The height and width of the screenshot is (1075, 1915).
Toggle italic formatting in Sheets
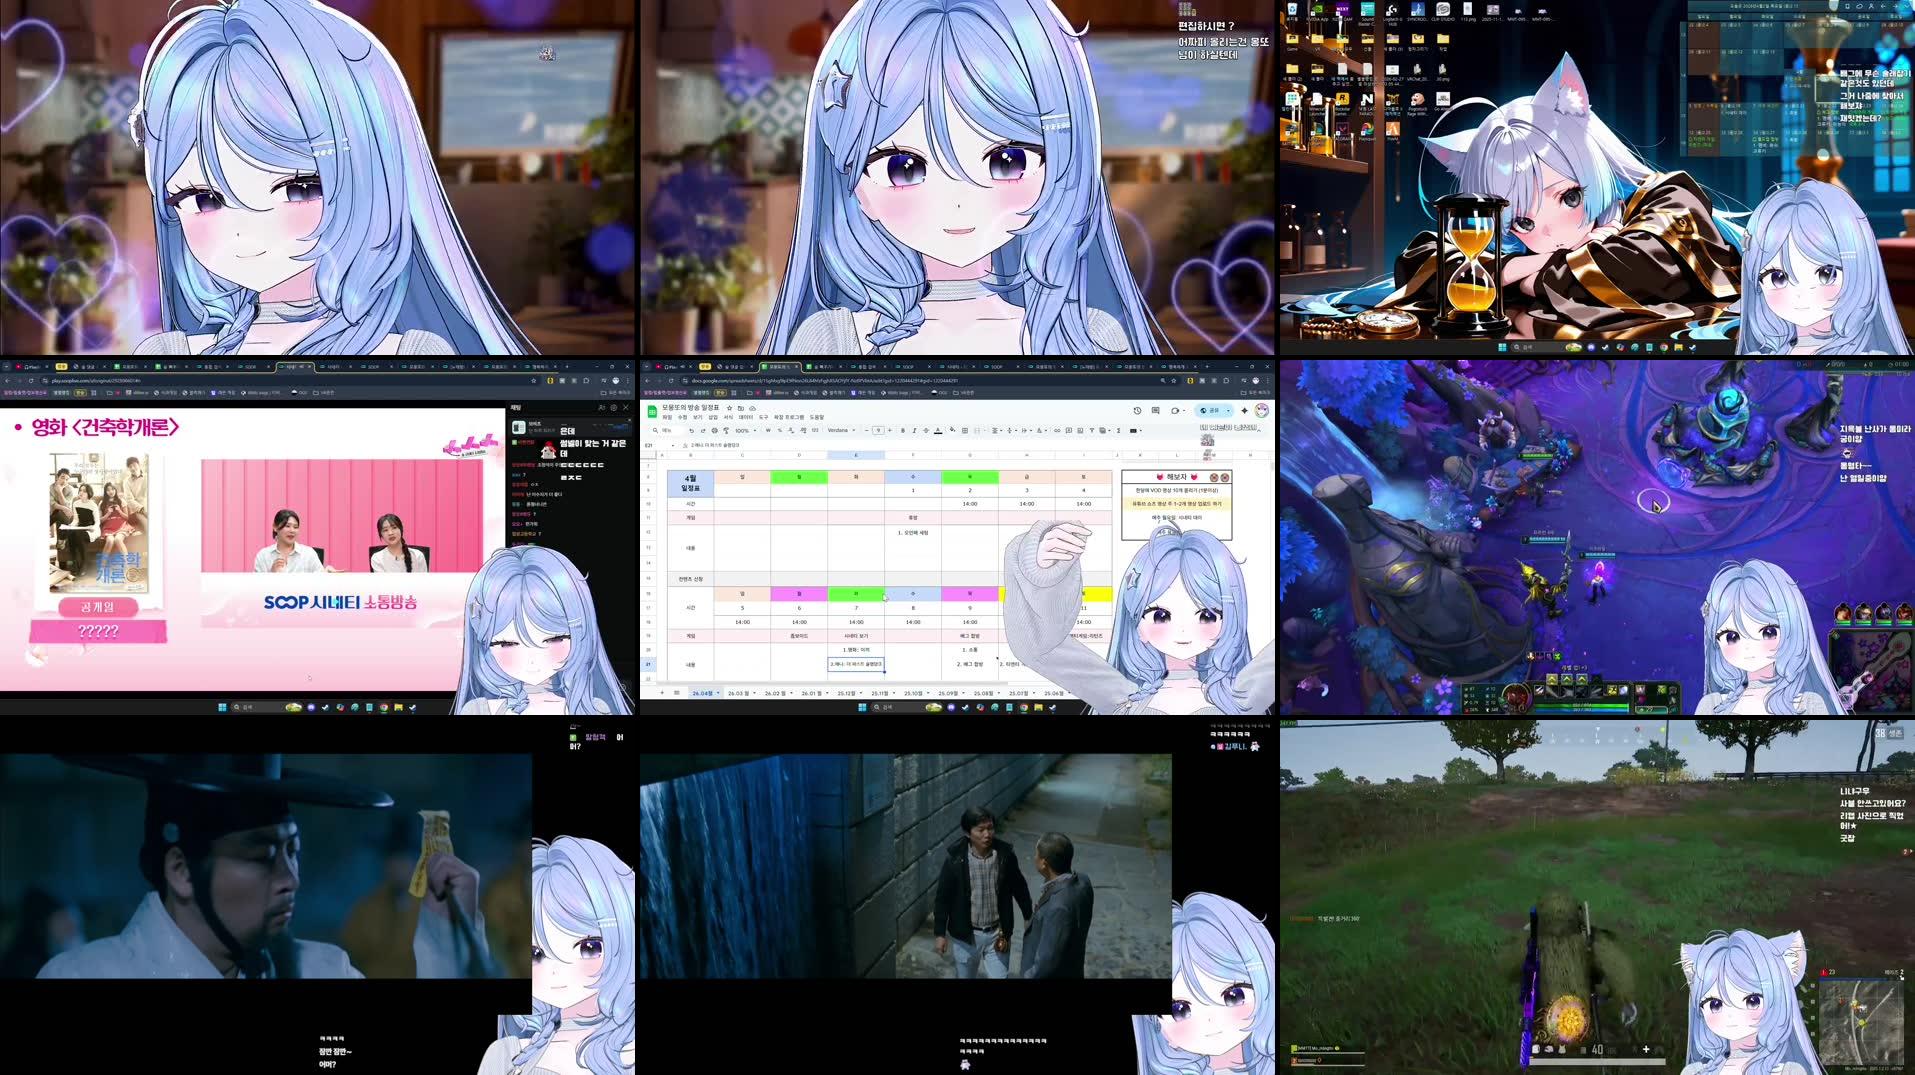coord(914,430)
